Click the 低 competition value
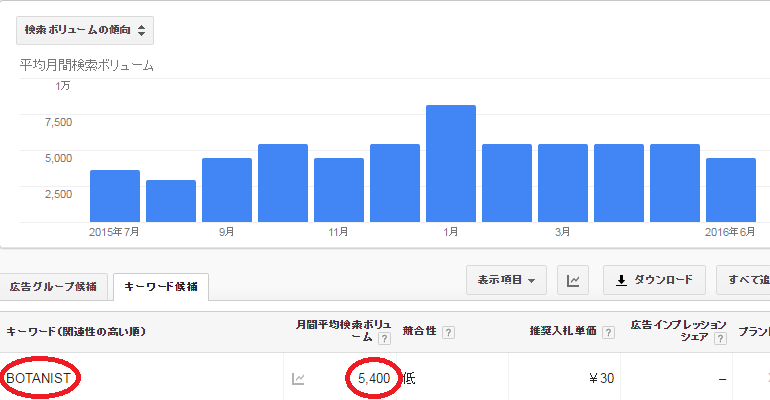Viewport: 770px width, 400px height. click(x=409, y=378)
